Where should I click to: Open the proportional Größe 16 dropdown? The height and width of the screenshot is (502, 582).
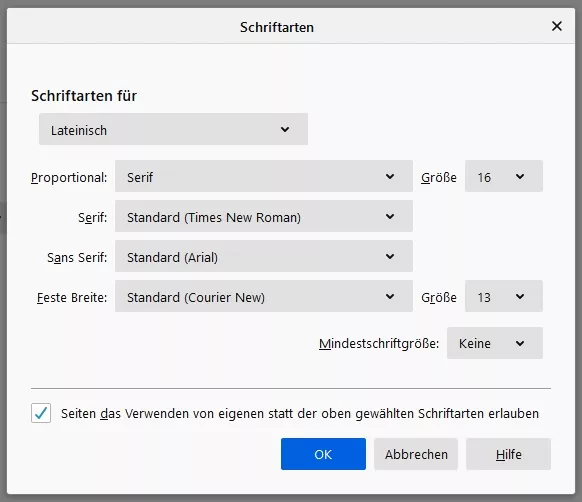click(x=504, y=176)
